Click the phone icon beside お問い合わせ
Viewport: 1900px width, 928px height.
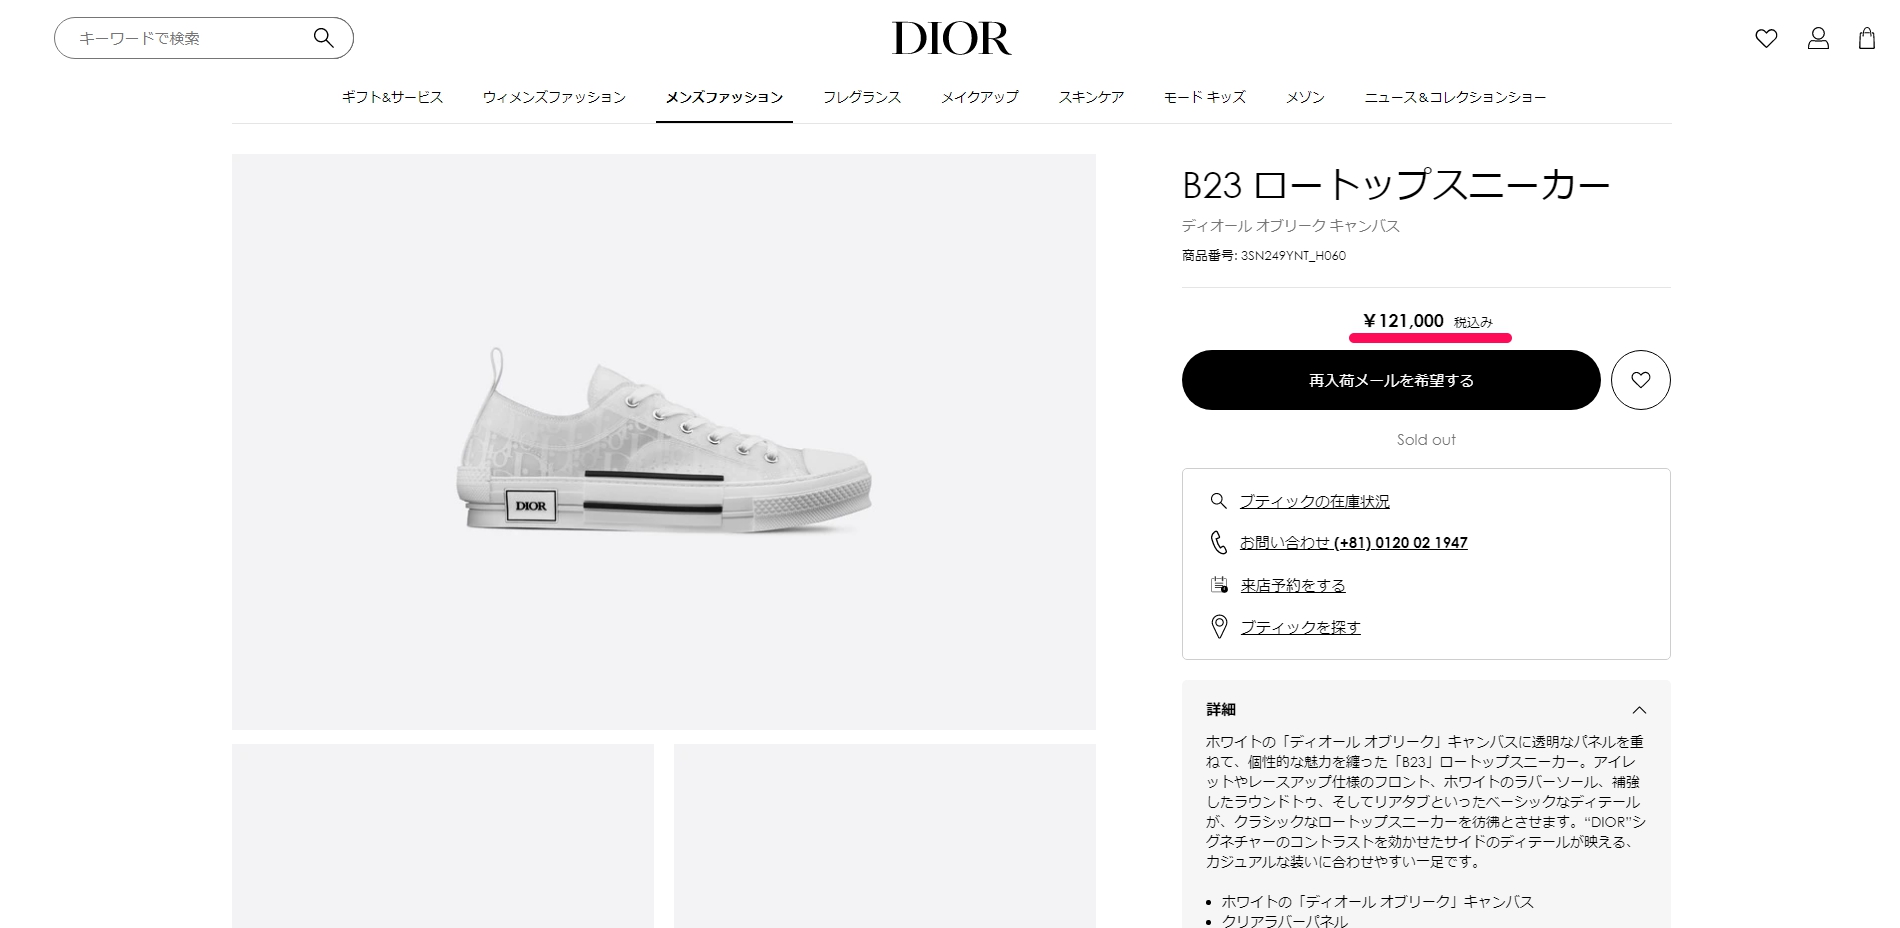1218,542
